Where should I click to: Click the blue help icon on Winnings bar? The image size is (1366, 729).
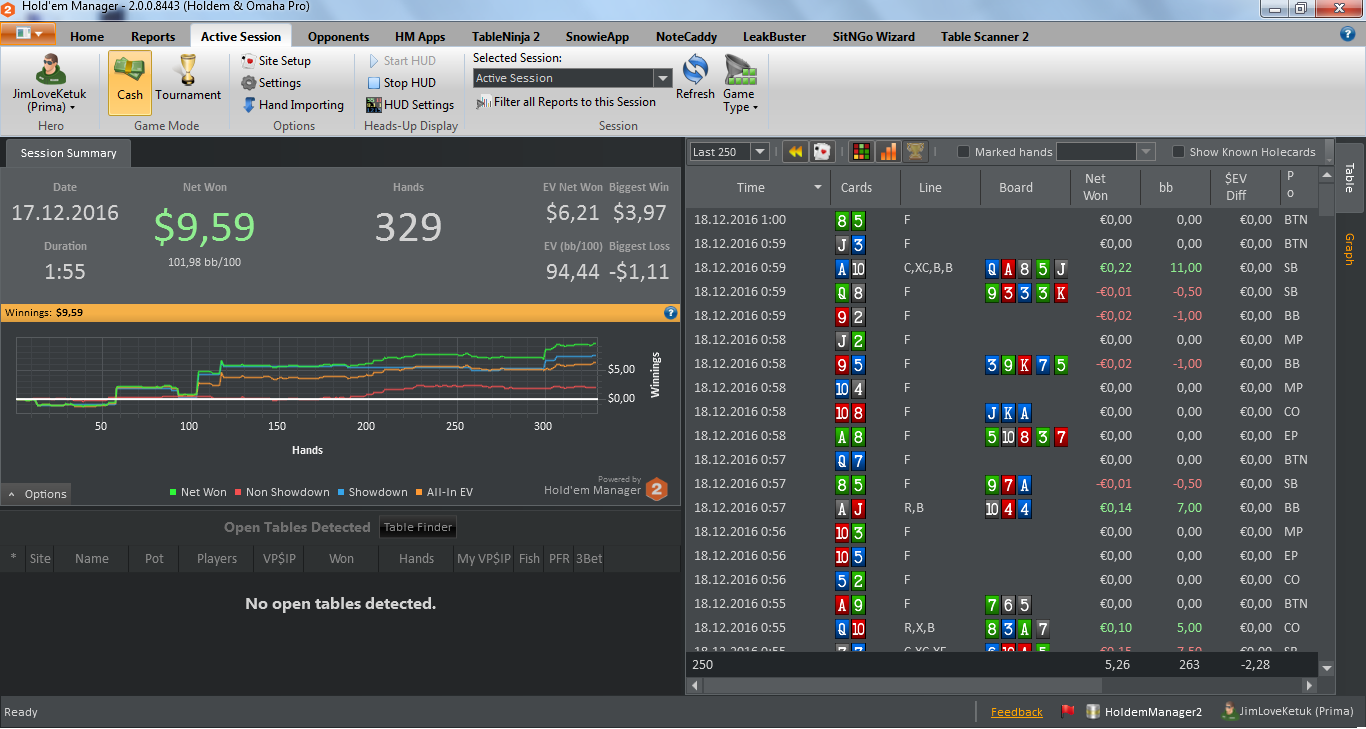pos(671,313)
